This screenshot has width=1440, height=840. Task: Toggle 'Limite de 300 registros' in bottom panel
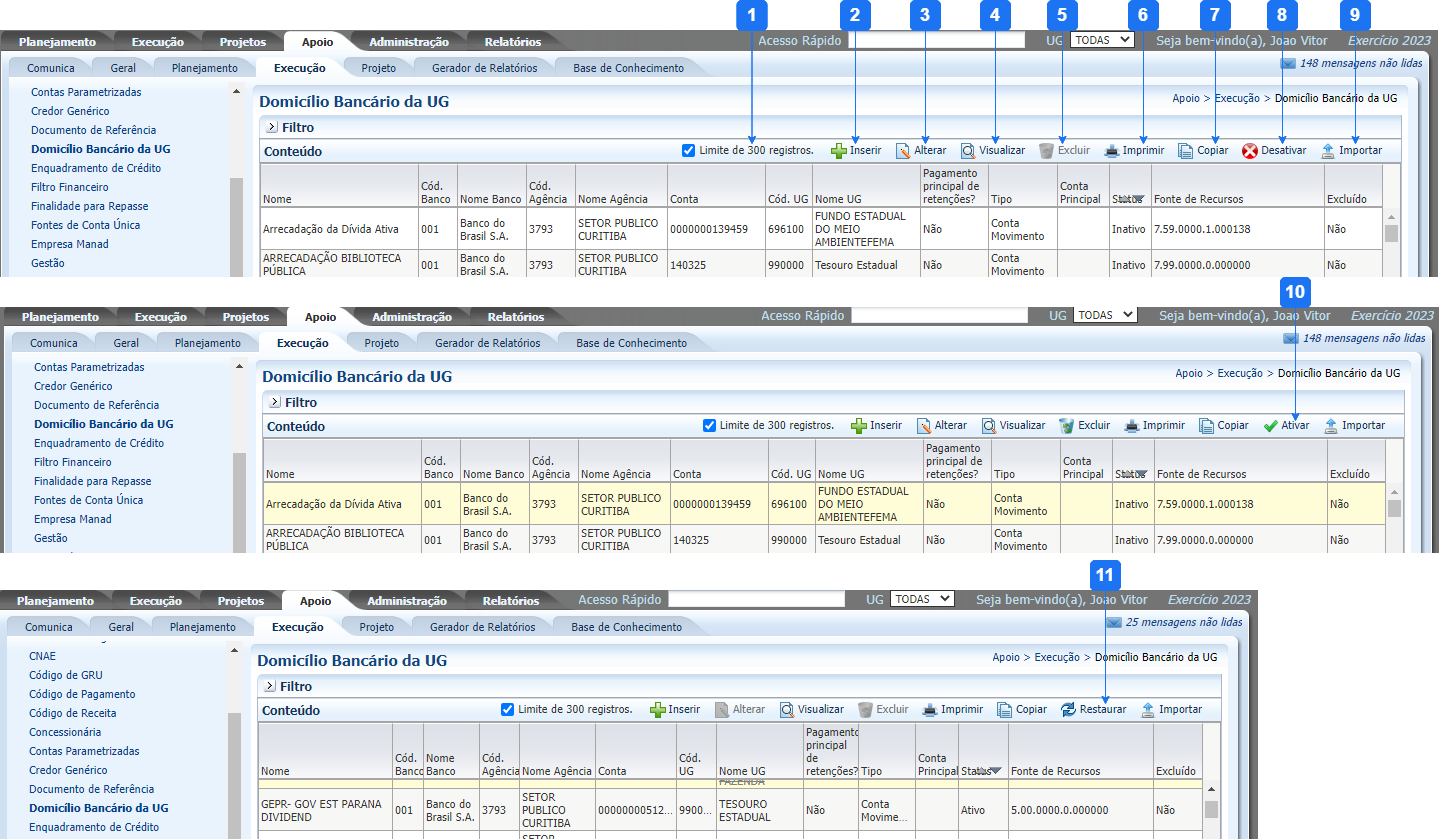pos(507,710)
